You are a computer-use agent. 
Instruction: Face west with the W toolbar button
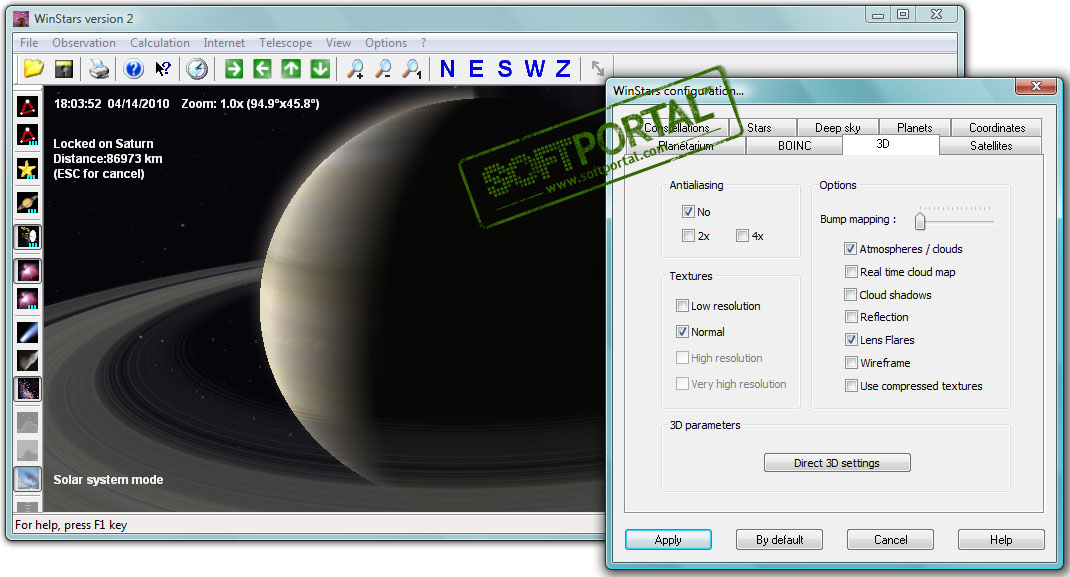click(x=534, y=69)
